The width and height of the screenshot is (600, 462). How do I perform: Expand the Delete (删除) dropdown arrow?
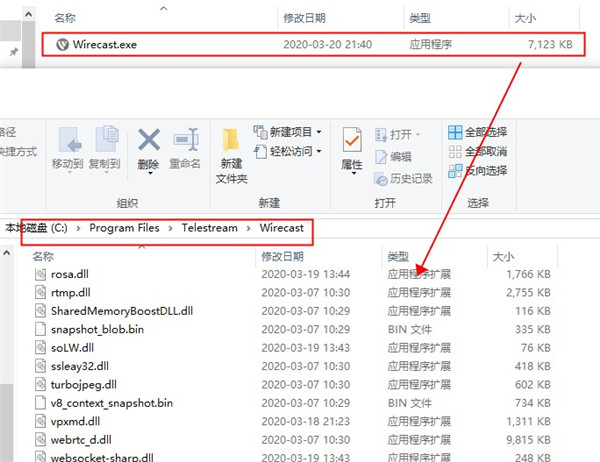pyautogui.click(x=150, y=173)
